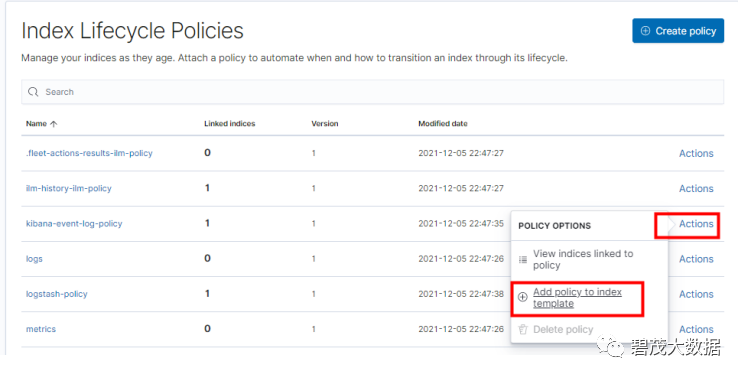
Task: Toggle Name column sort arrow
Action: (x=54, y=124)
